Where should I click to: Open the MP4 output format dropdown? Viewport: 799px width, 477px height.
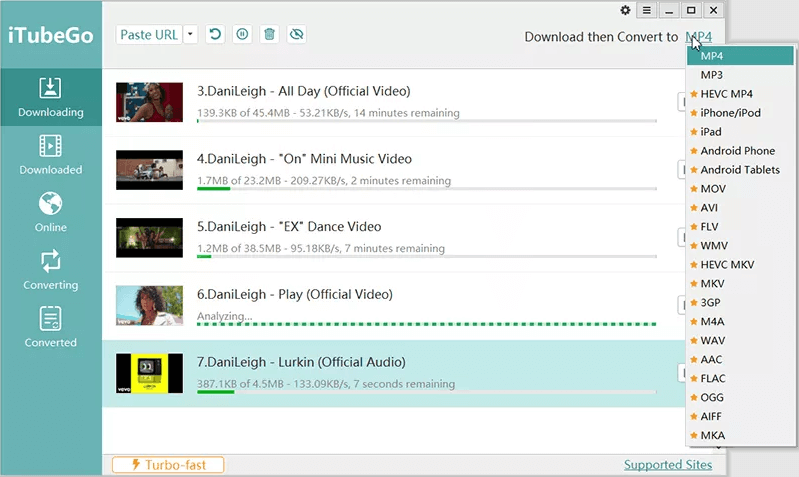(x=699, y=37)
